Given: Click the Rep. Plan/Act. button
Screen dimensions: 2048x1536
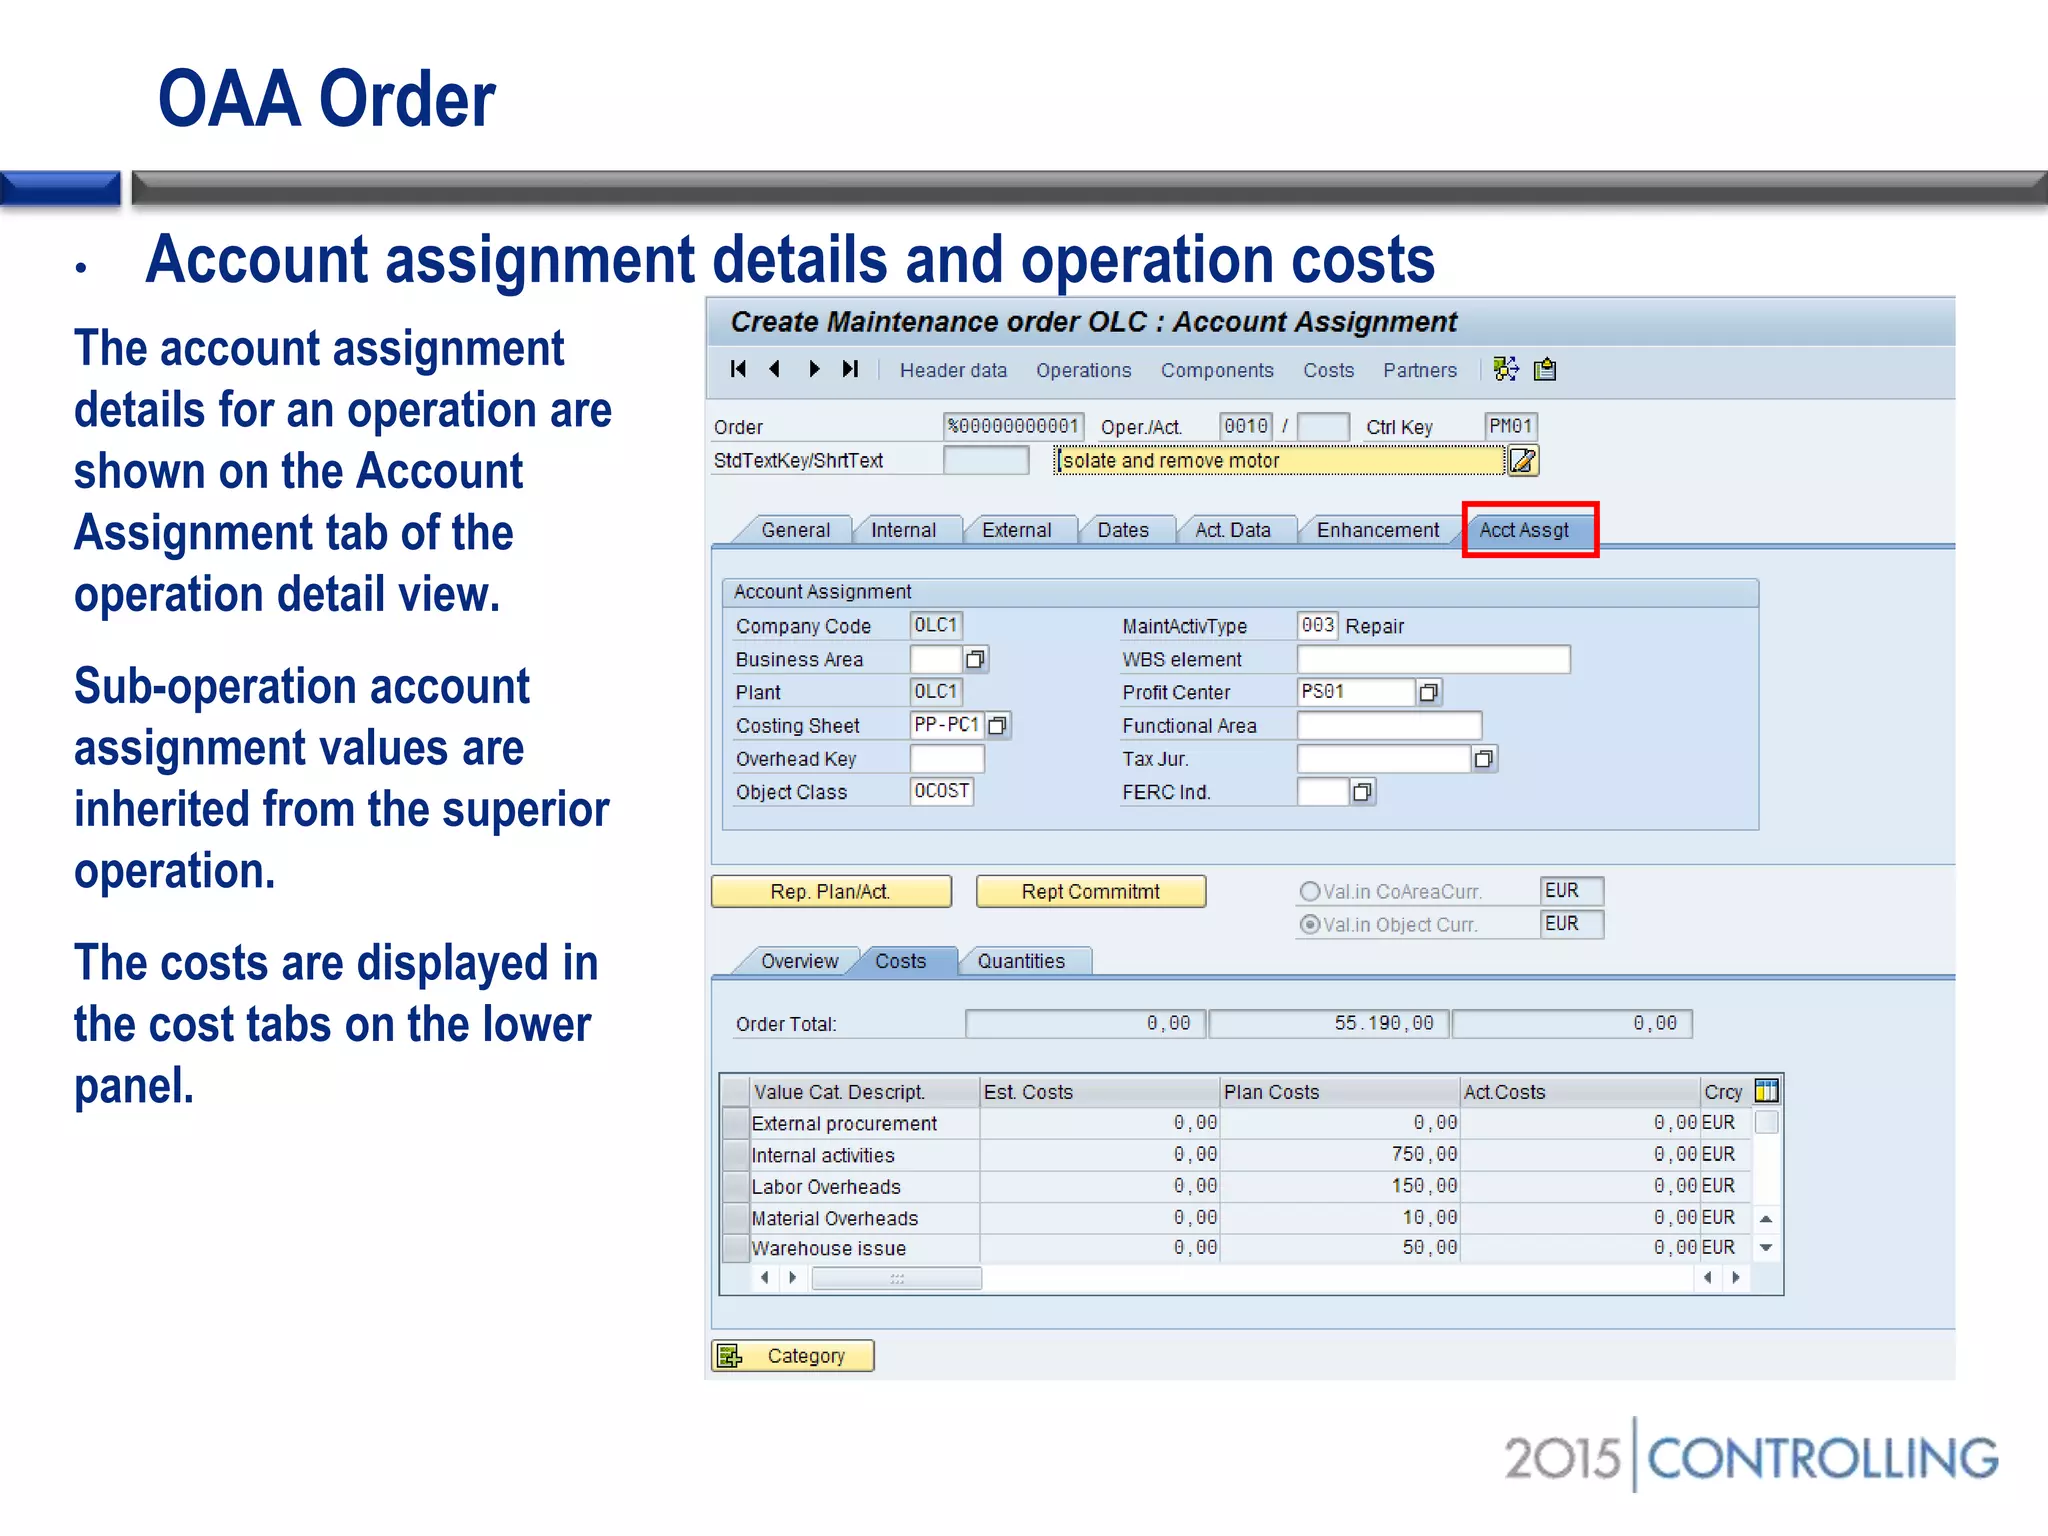Looking at the screenshot, I should click(831, 891).
